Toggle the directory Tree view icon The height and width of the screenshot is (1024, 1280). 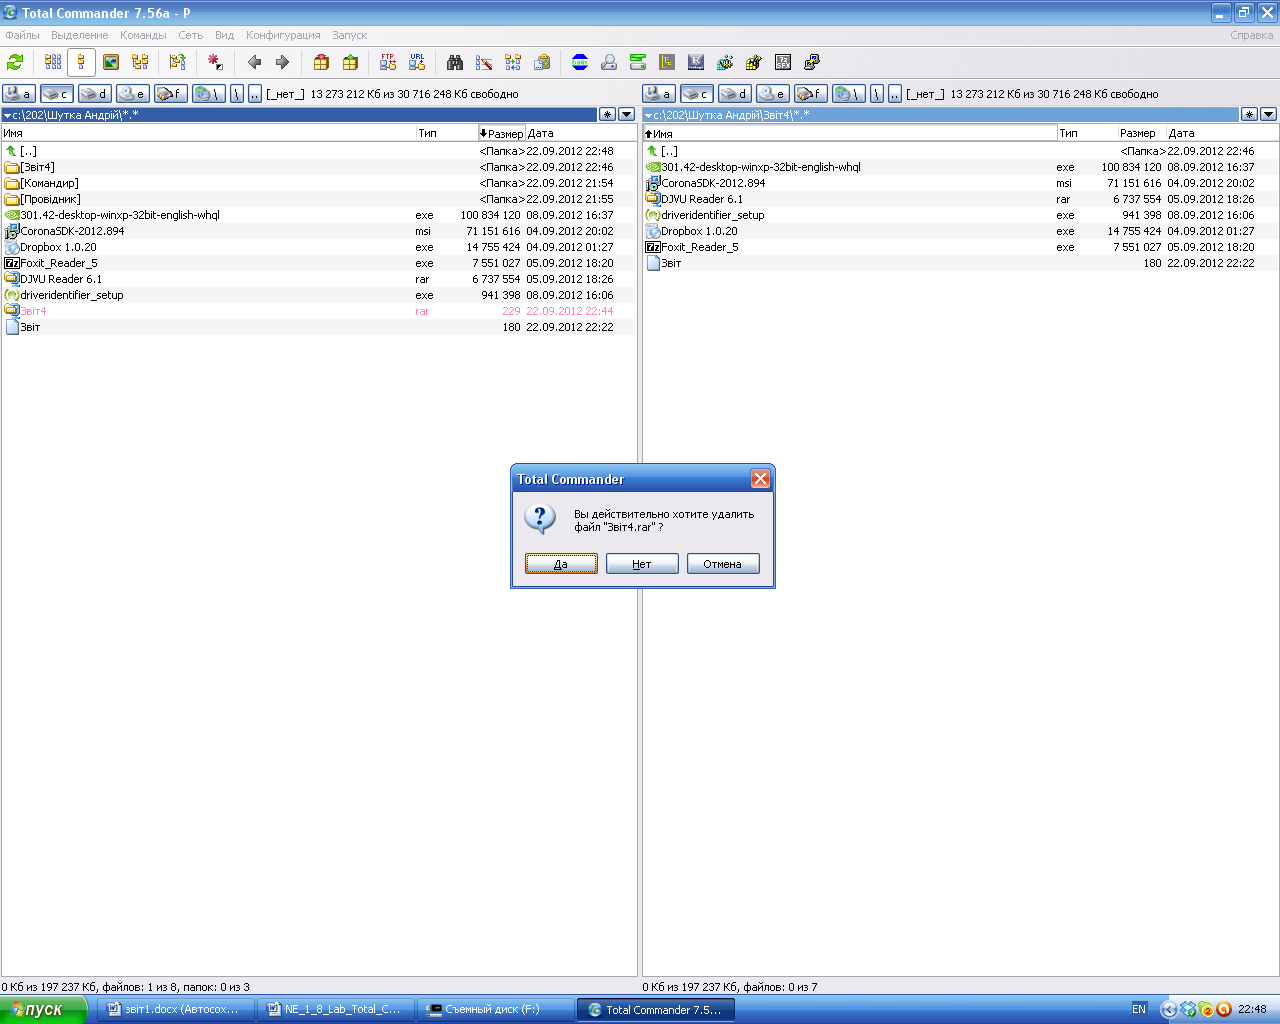[140, 62]
